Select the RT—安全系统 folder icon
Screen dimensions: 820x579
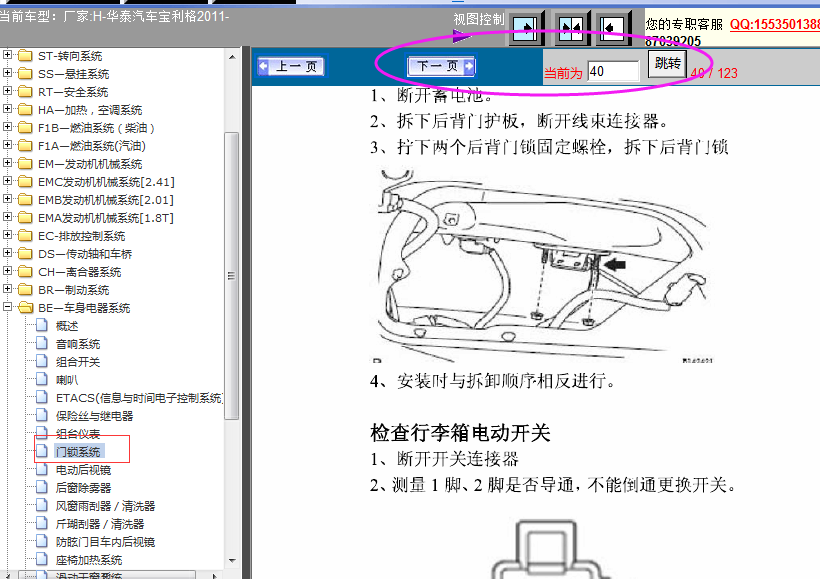click(x=25, y=92)
